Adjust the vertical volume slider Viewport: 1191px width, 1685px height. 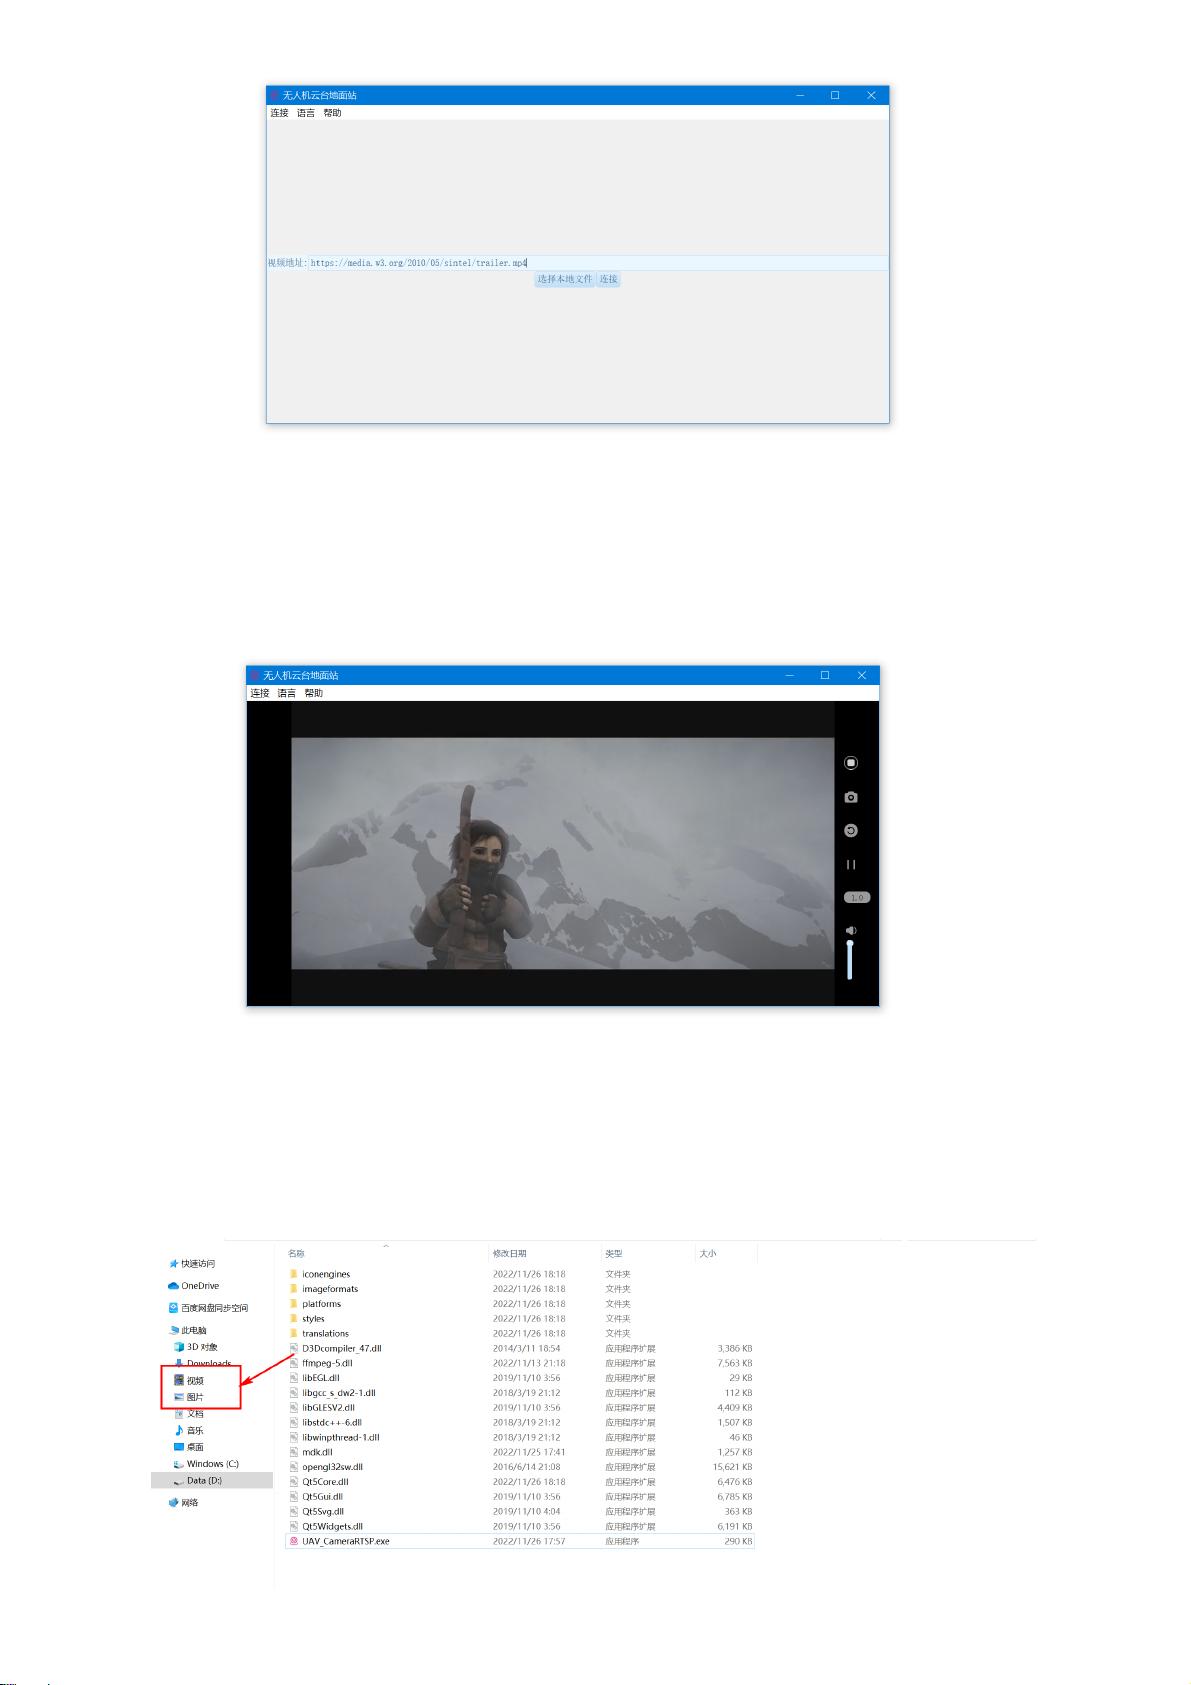pyautogui.click(x=850, y=959)
